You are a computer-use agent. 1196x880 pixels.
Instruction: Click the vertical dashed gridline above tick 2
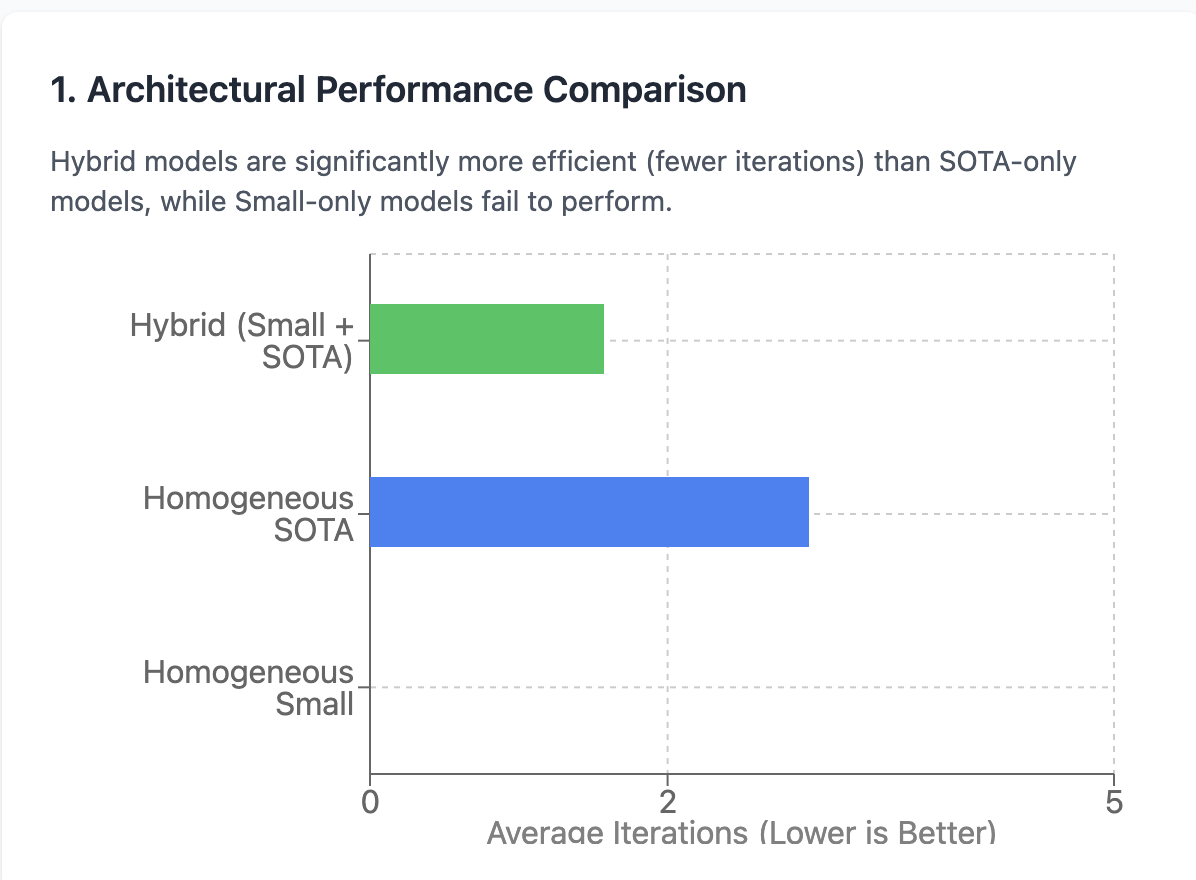click(x=668, y=420)
